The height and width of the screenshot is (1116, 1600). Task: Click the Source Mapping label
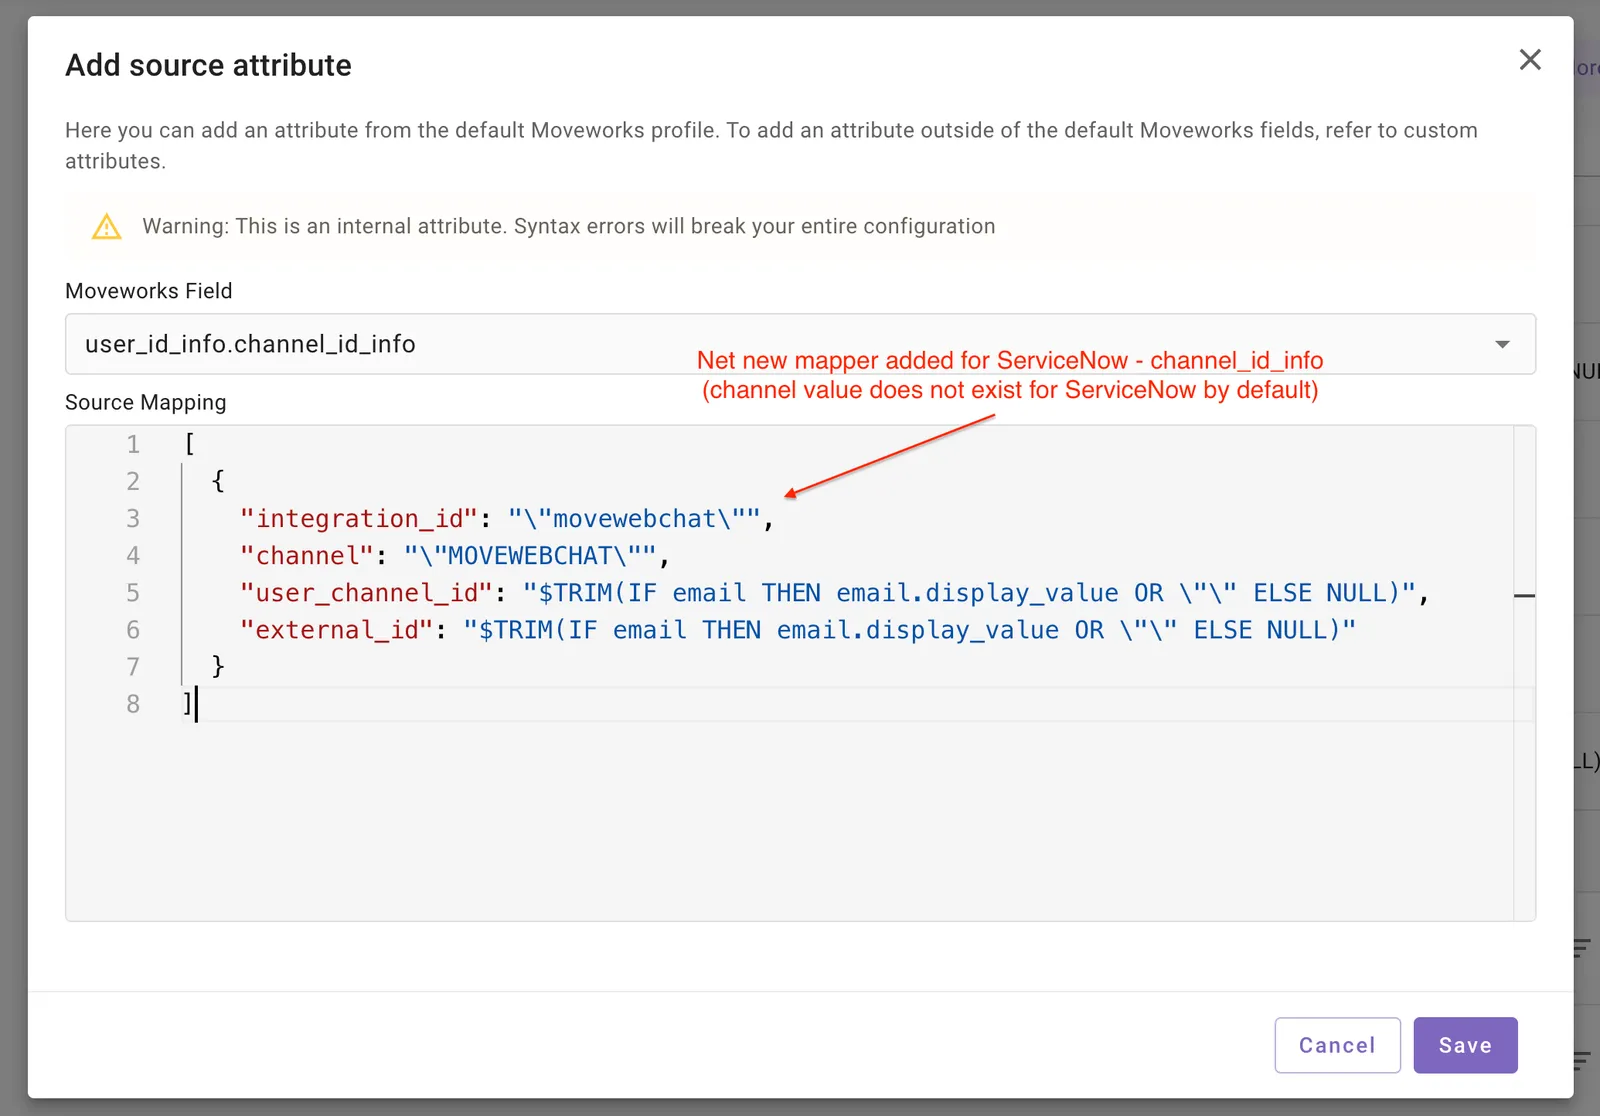click(146, 402)
